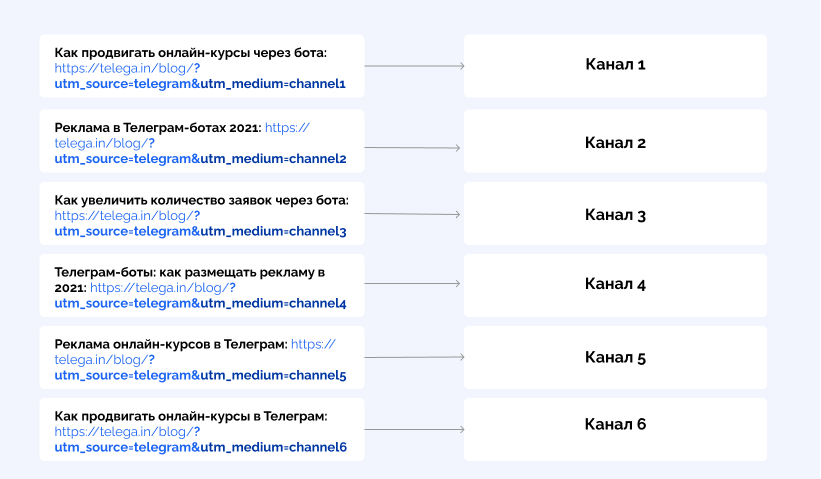Select the Канал 5 box
Viewport: 821px width, 479px height.
click(x=615, y=358)
